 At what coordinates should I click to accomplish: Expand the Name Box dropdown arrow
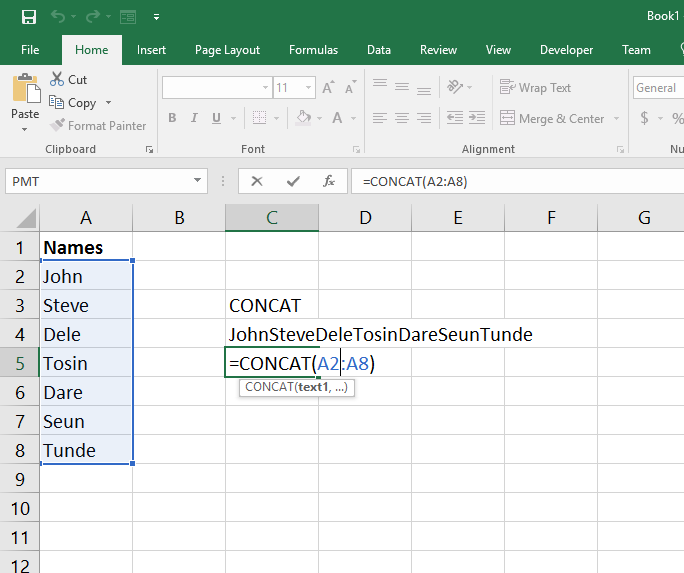(x=198, y=180)
